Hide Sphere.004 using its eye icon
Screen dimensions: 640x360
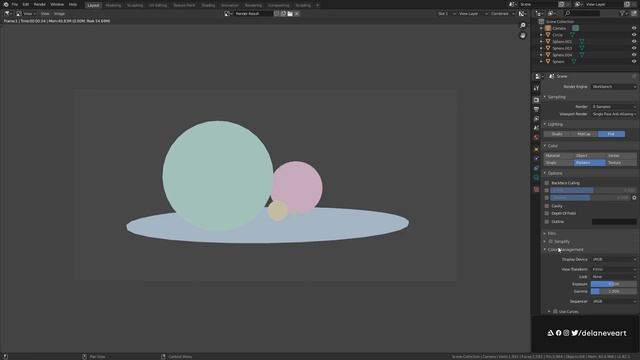tap(634, 55)
